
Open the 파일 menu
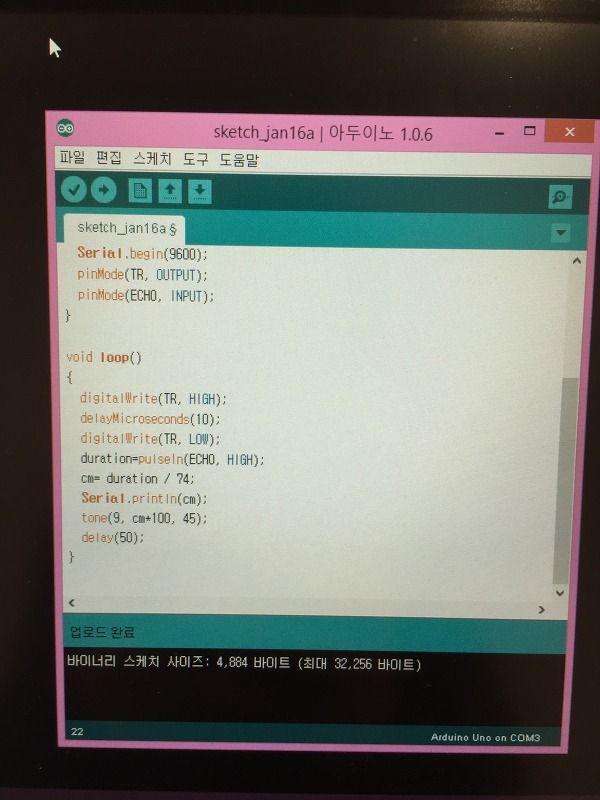tap(72, 157)
